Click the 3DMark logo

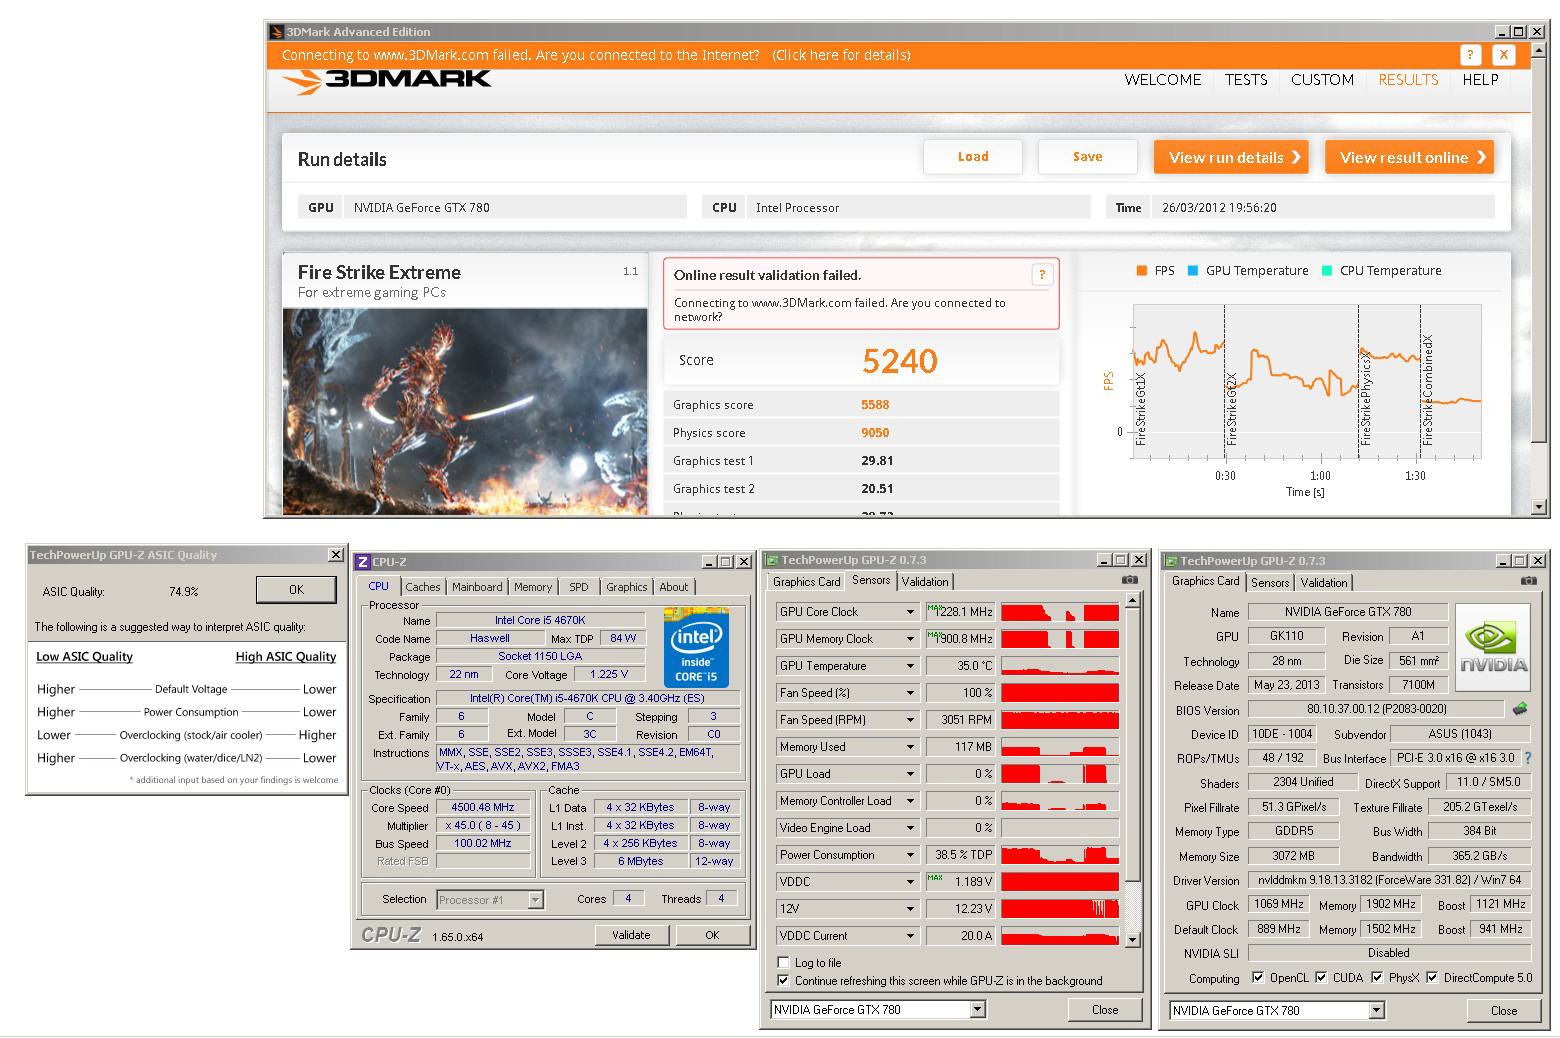tap(387, 81)
